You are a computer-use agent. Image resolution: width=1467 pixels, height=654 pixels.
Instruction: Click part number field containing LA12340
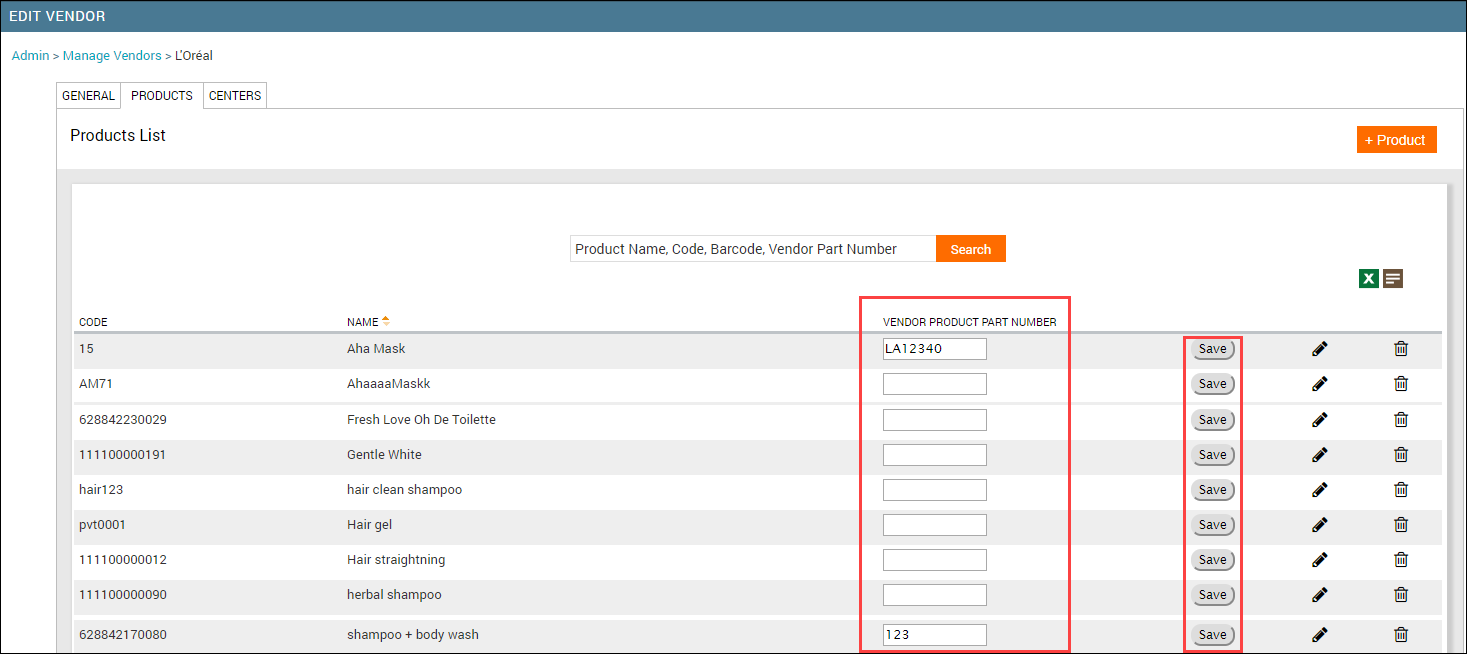(934, 349)
